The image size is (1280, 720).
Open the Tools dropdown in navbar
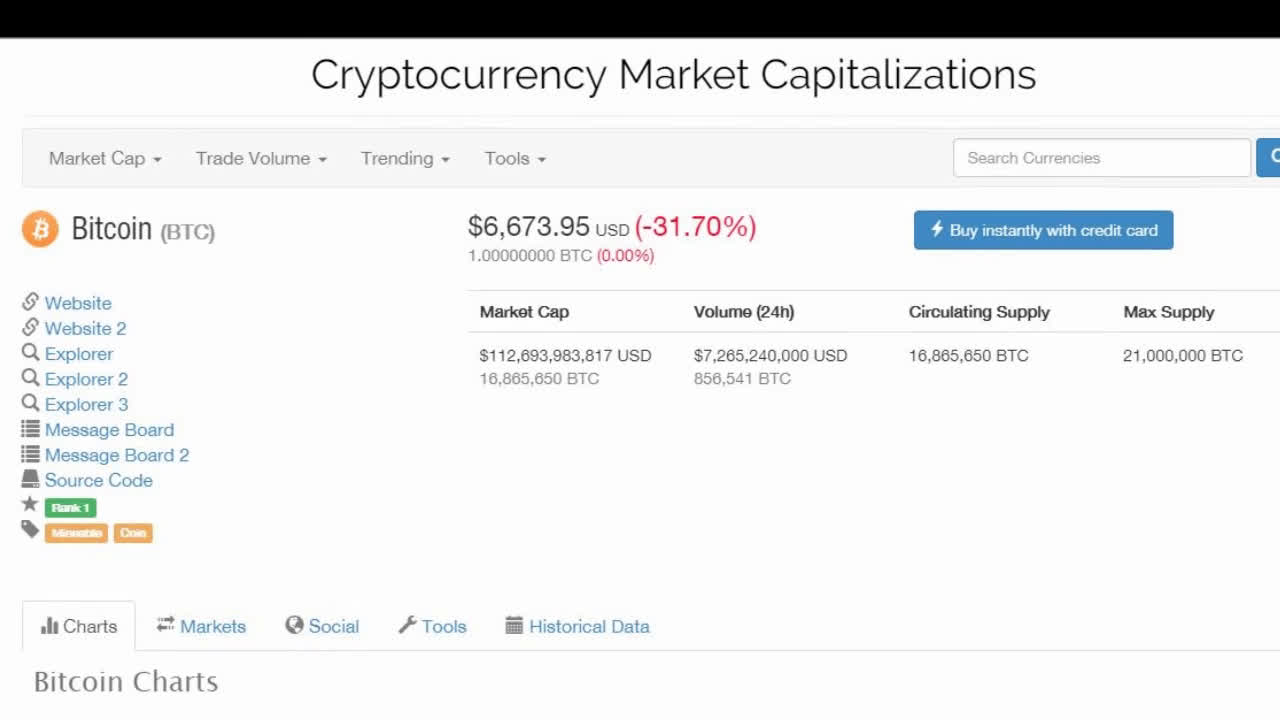515,158
